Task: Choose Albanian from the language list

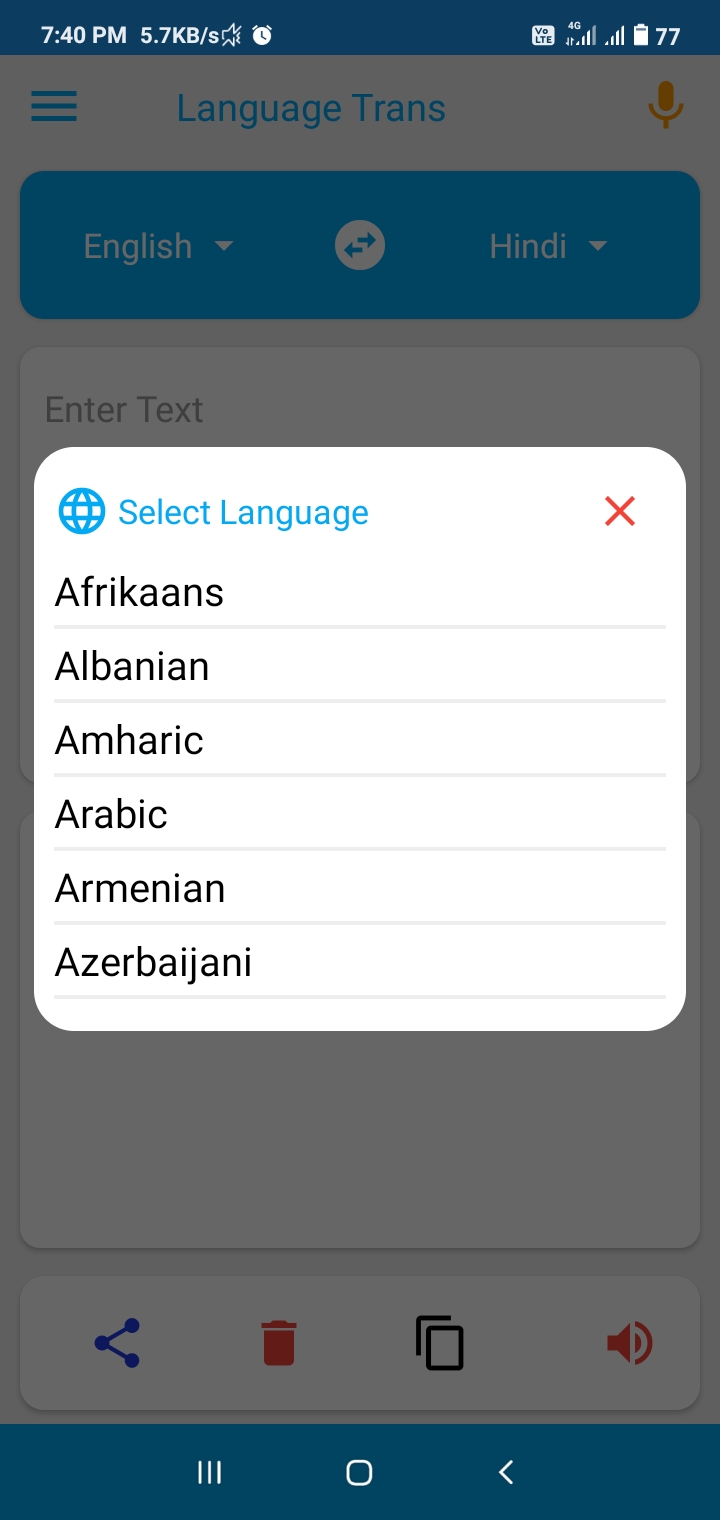Action: pyautogui.click(x=360, y=666)
